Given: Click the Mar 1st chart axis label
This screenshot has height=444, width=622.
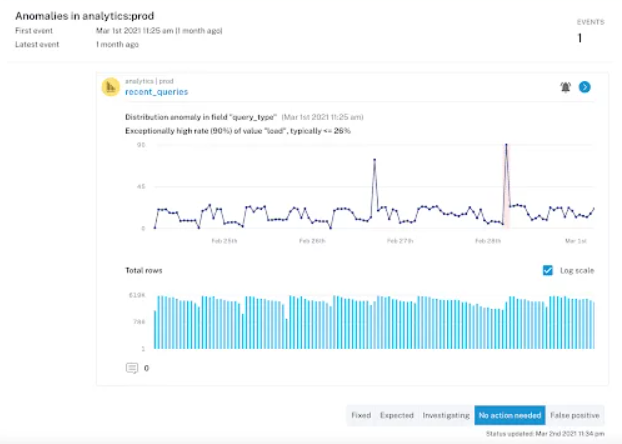Looking at the screenshot, I should point(575,241).
